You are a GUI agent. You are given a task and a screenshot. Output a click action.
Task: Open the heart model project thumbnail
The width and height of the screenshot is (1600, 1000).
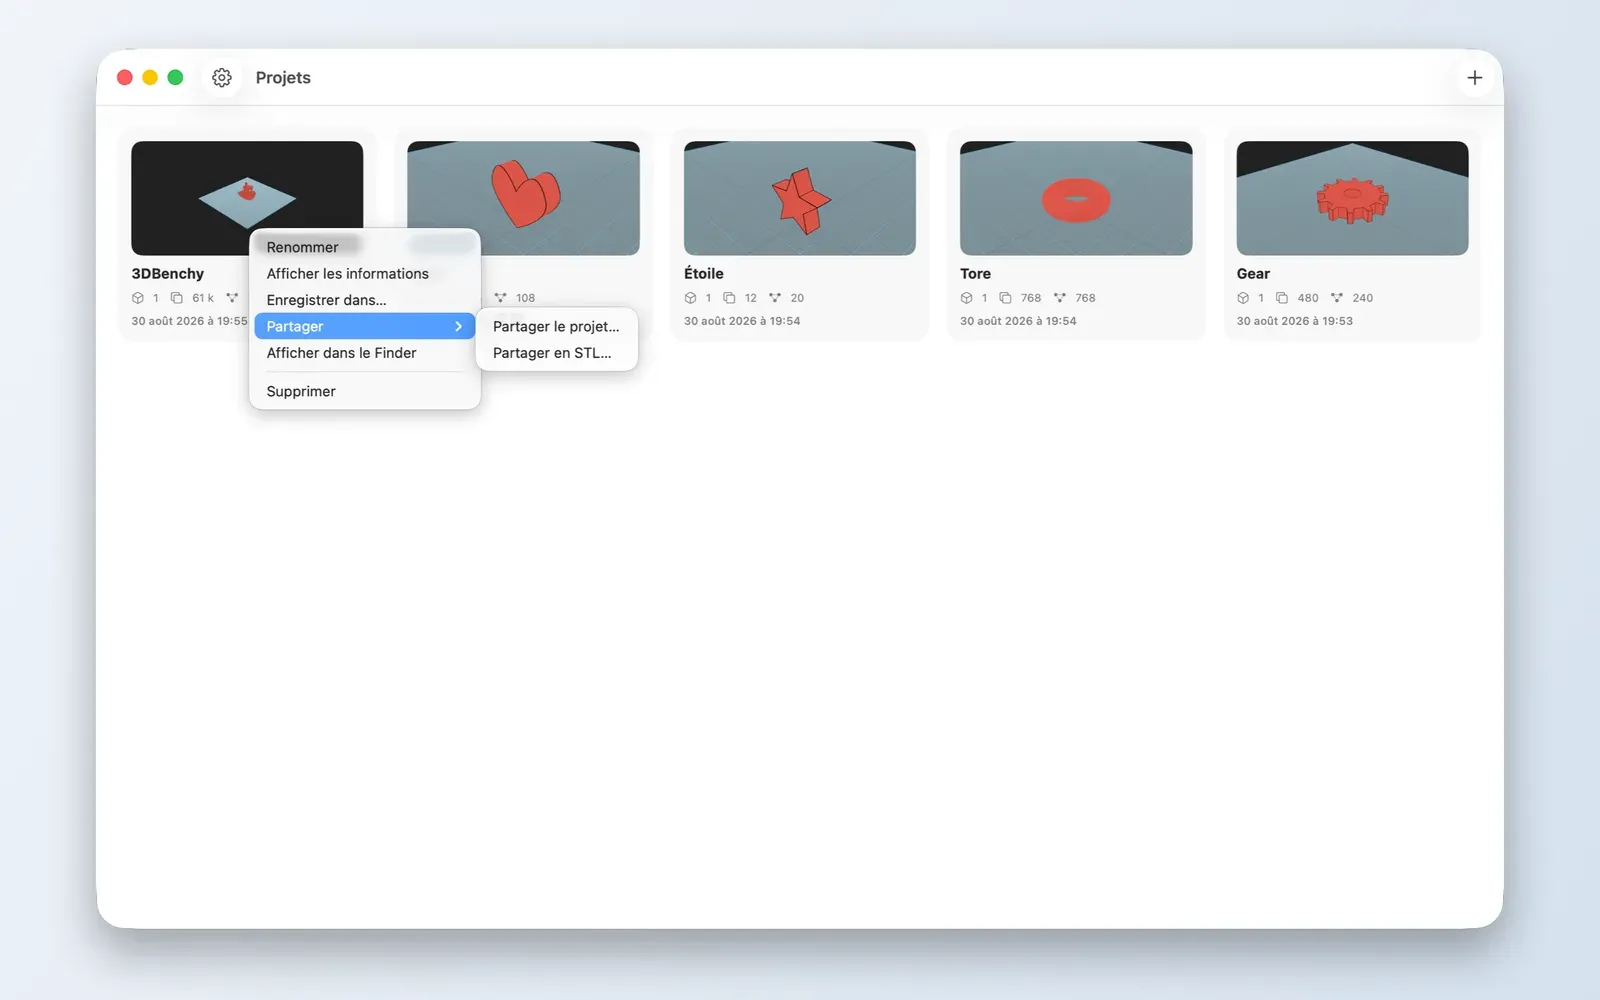pyautogui.click(x=523, y=198)
